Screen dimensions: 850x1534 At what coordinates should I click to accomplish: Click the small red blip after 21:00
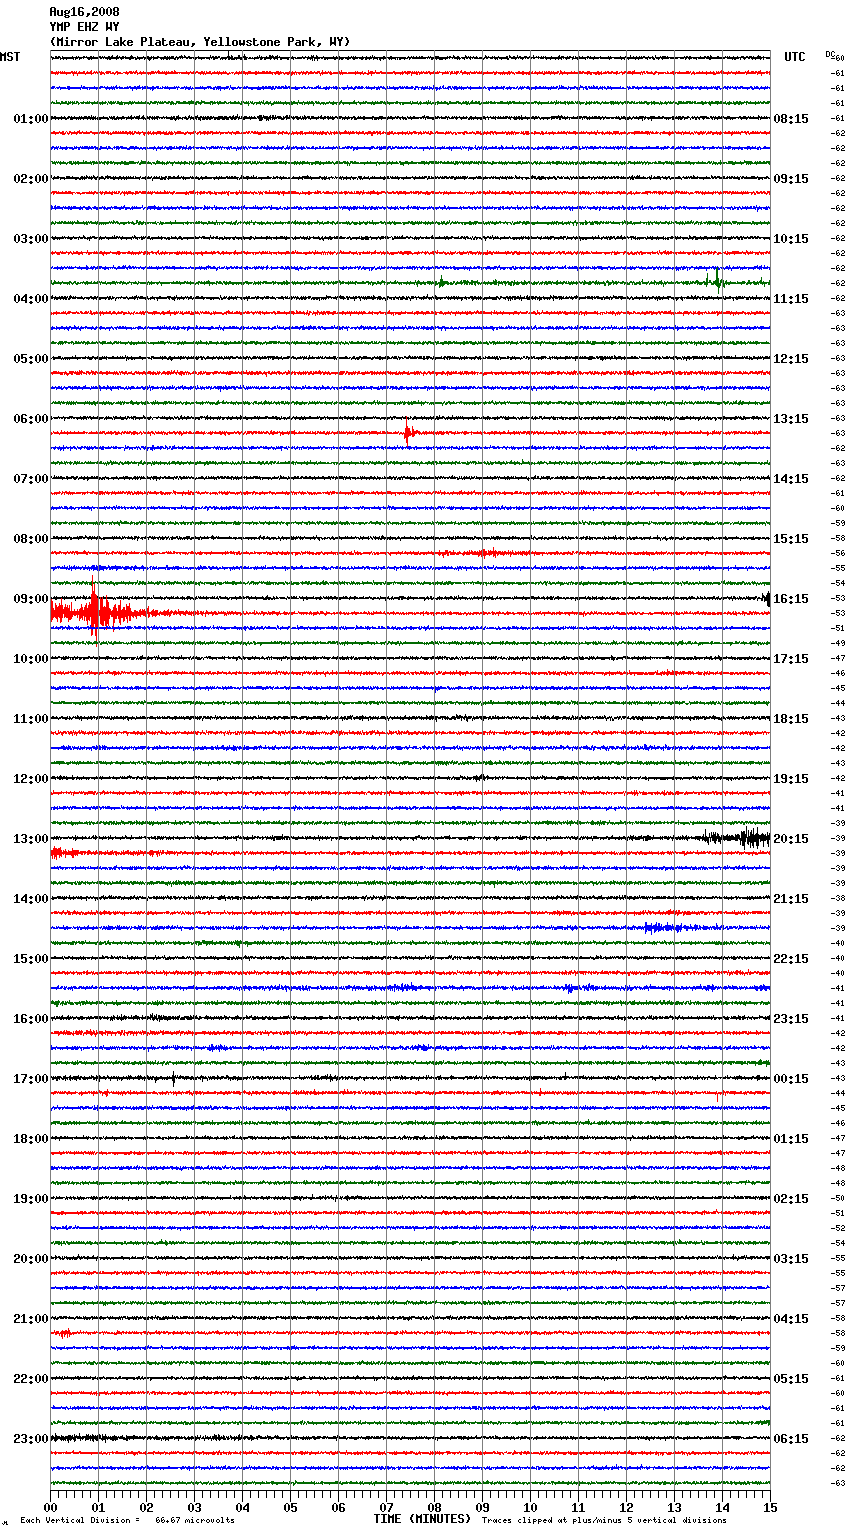[x=62, y=1333]
